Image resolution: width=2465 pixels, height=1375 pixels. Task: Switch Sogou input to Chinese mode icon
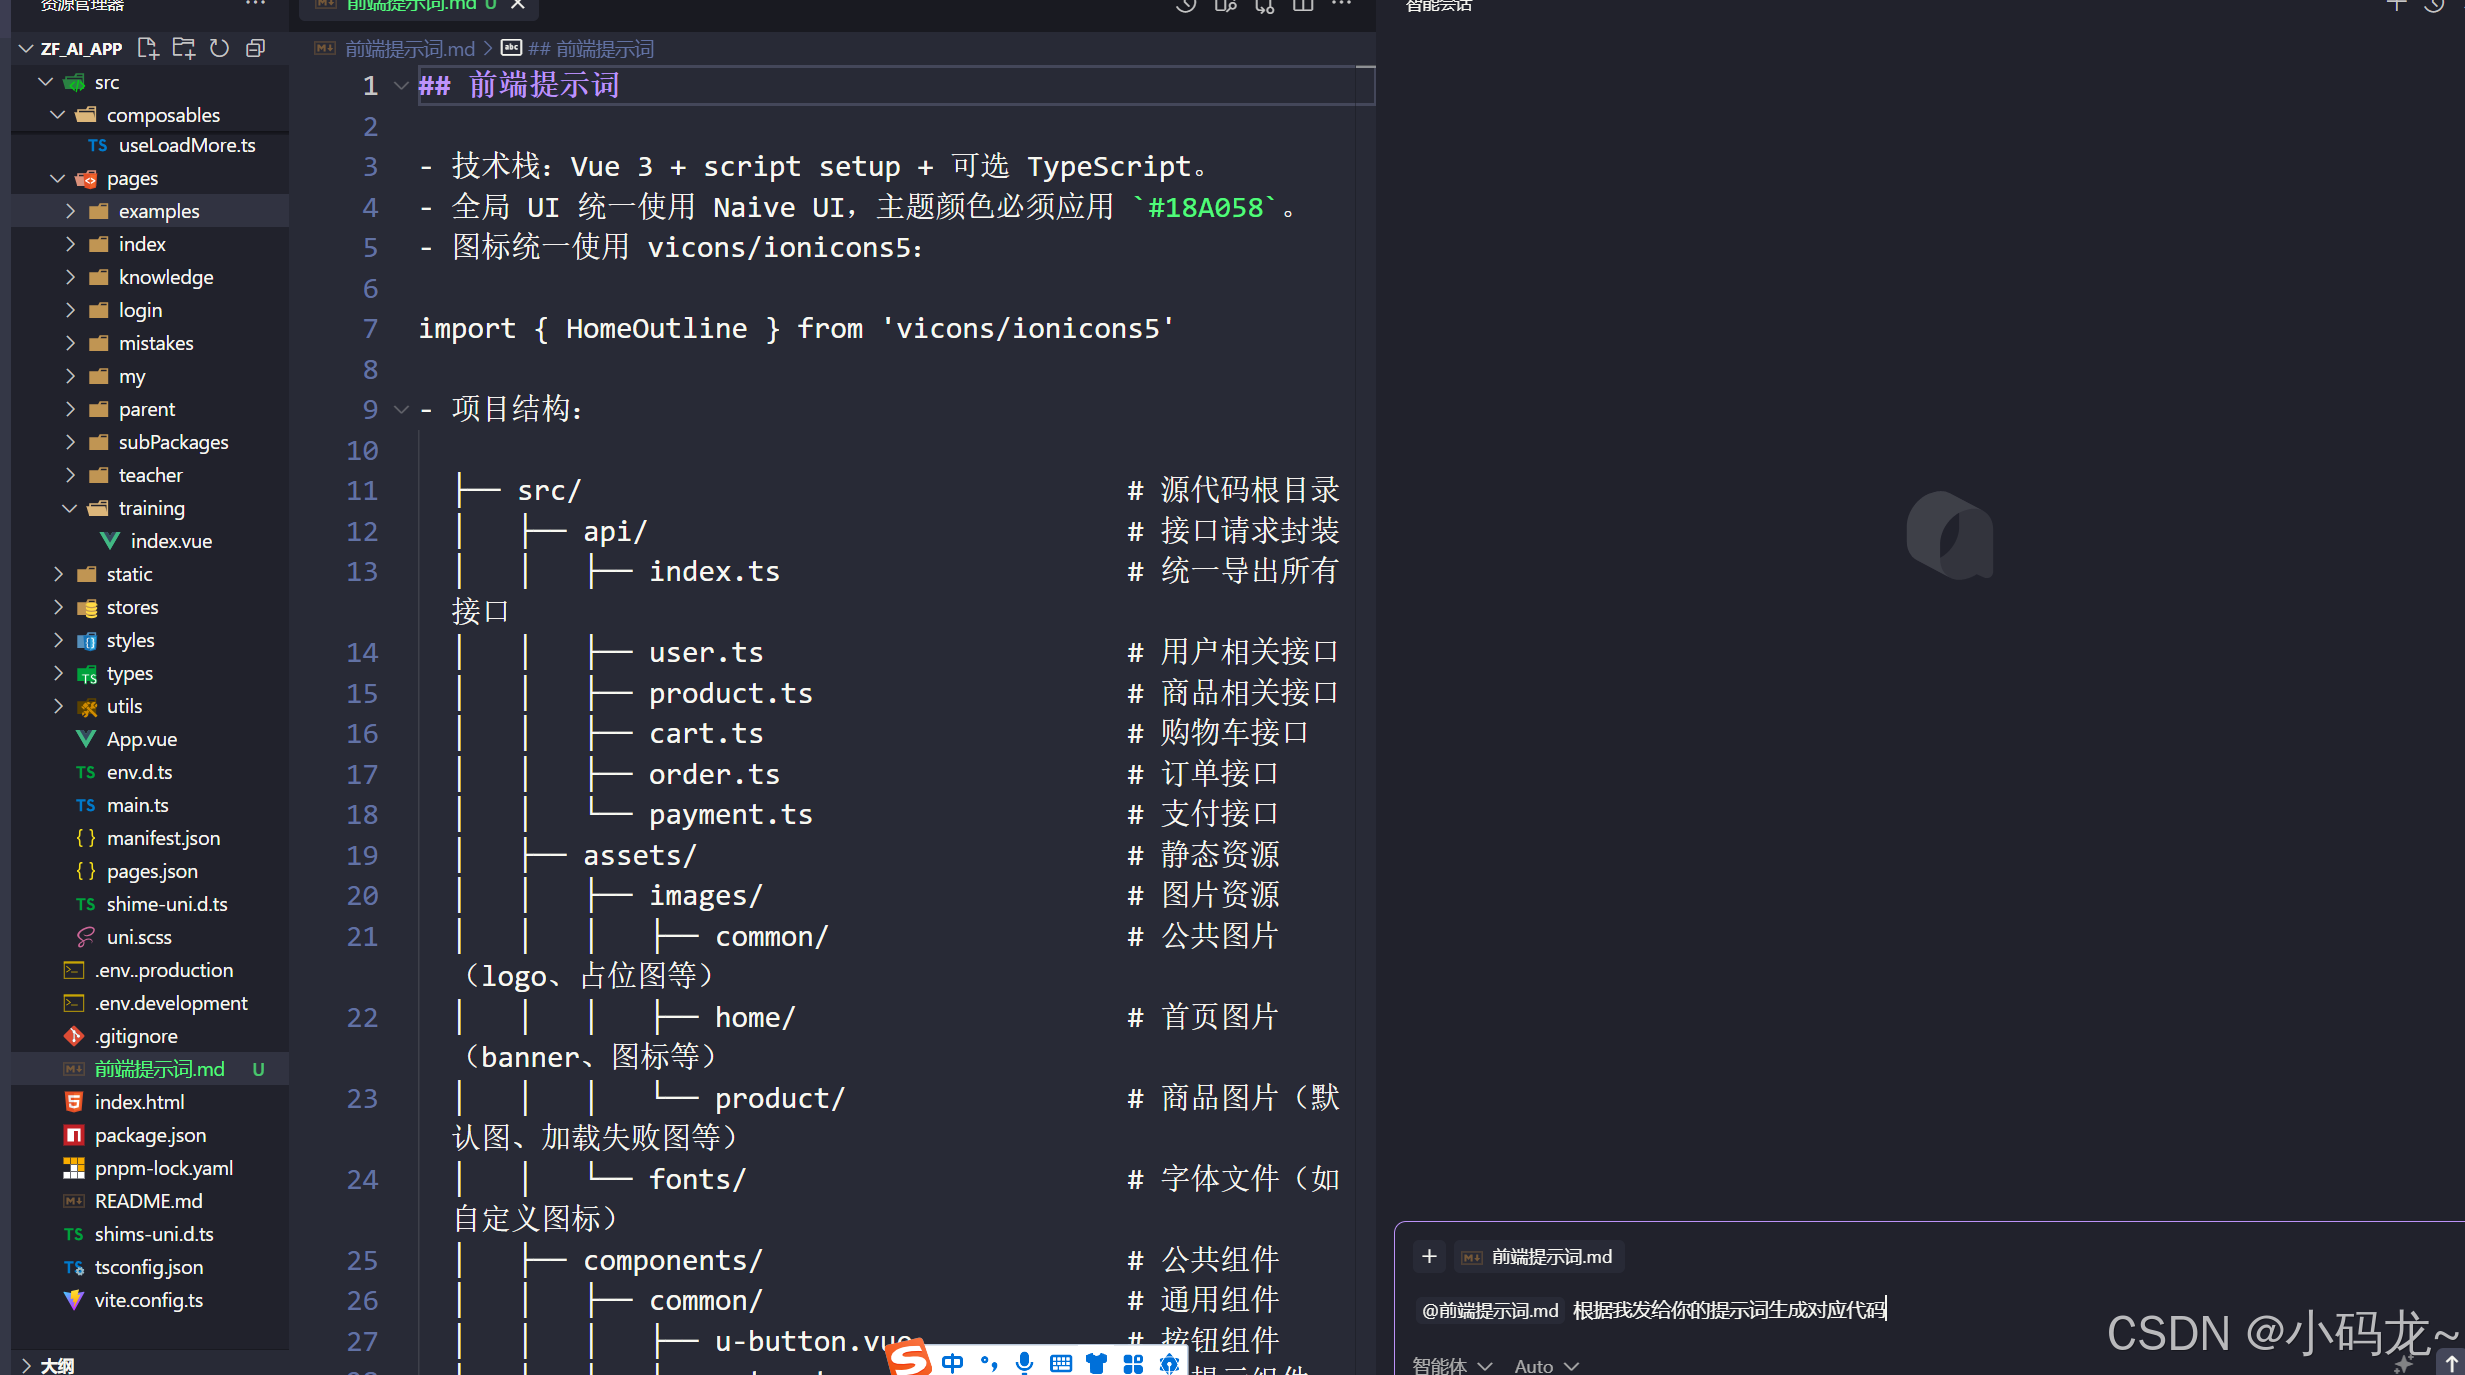click(952, 1363)
